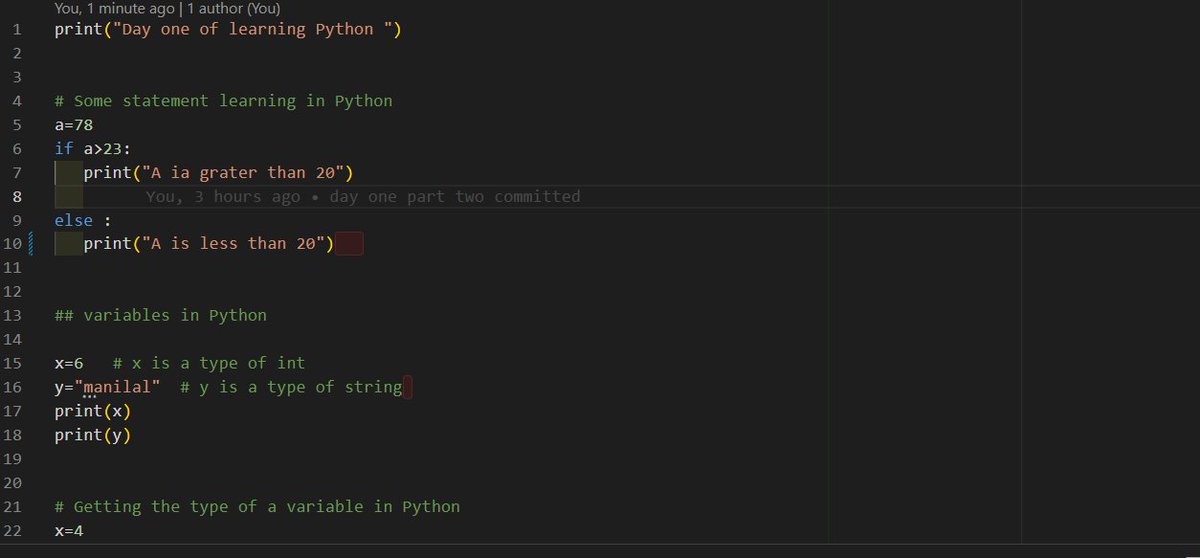
Task: Click line number 15 in the gutter
Action: point(13,364)
